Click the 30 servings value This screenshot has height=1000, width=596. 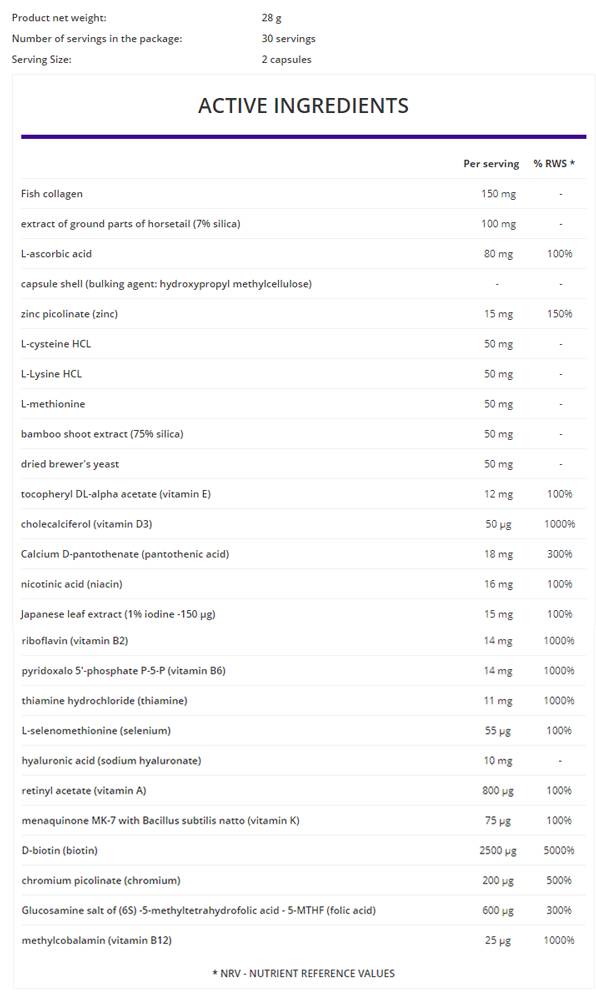pos(288,39)
